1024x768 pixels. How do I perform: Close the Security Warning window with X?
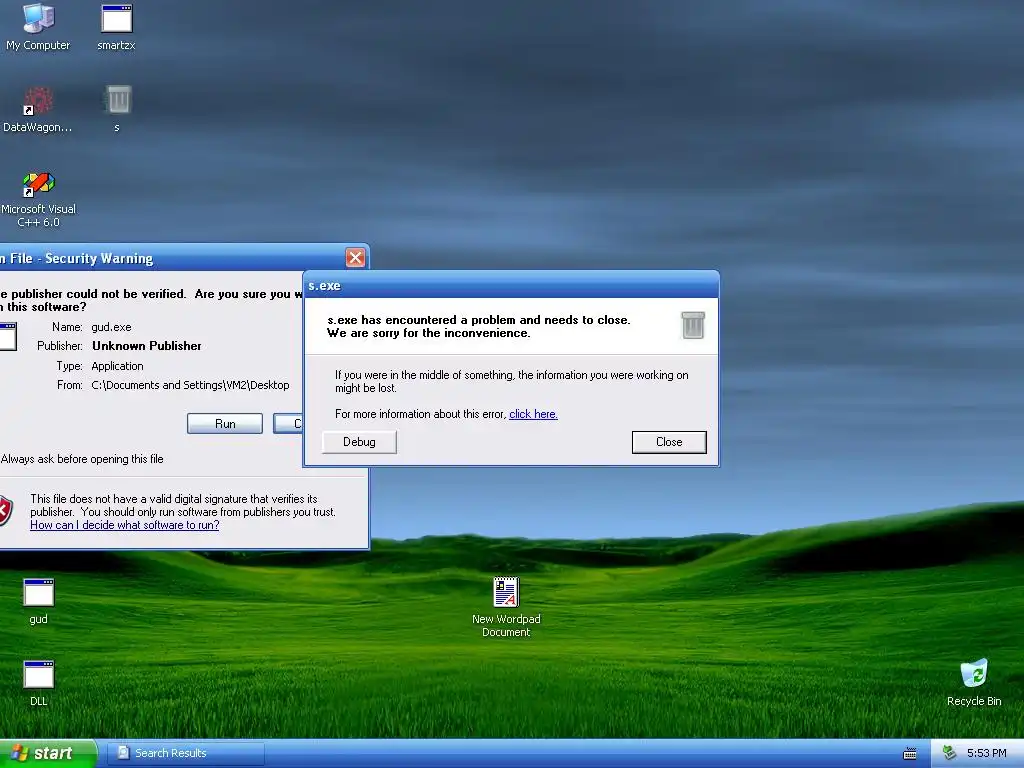(x=355, y=258)
